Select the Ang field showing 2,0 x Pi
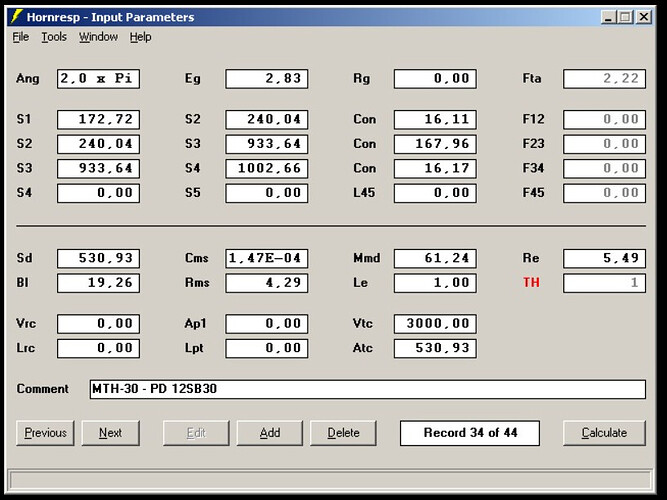Viewport: 667px width, 500px height. (98, 79)
